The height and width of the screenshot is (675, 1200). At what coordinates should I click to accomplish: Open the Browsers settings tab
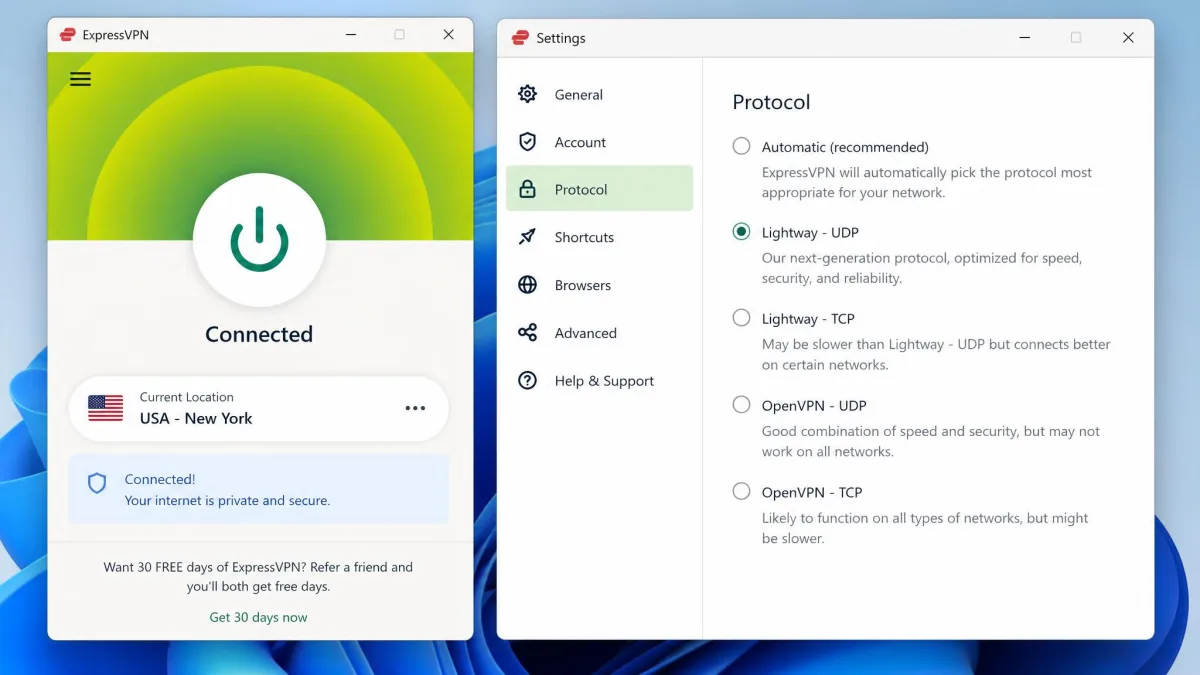[599, 285]
